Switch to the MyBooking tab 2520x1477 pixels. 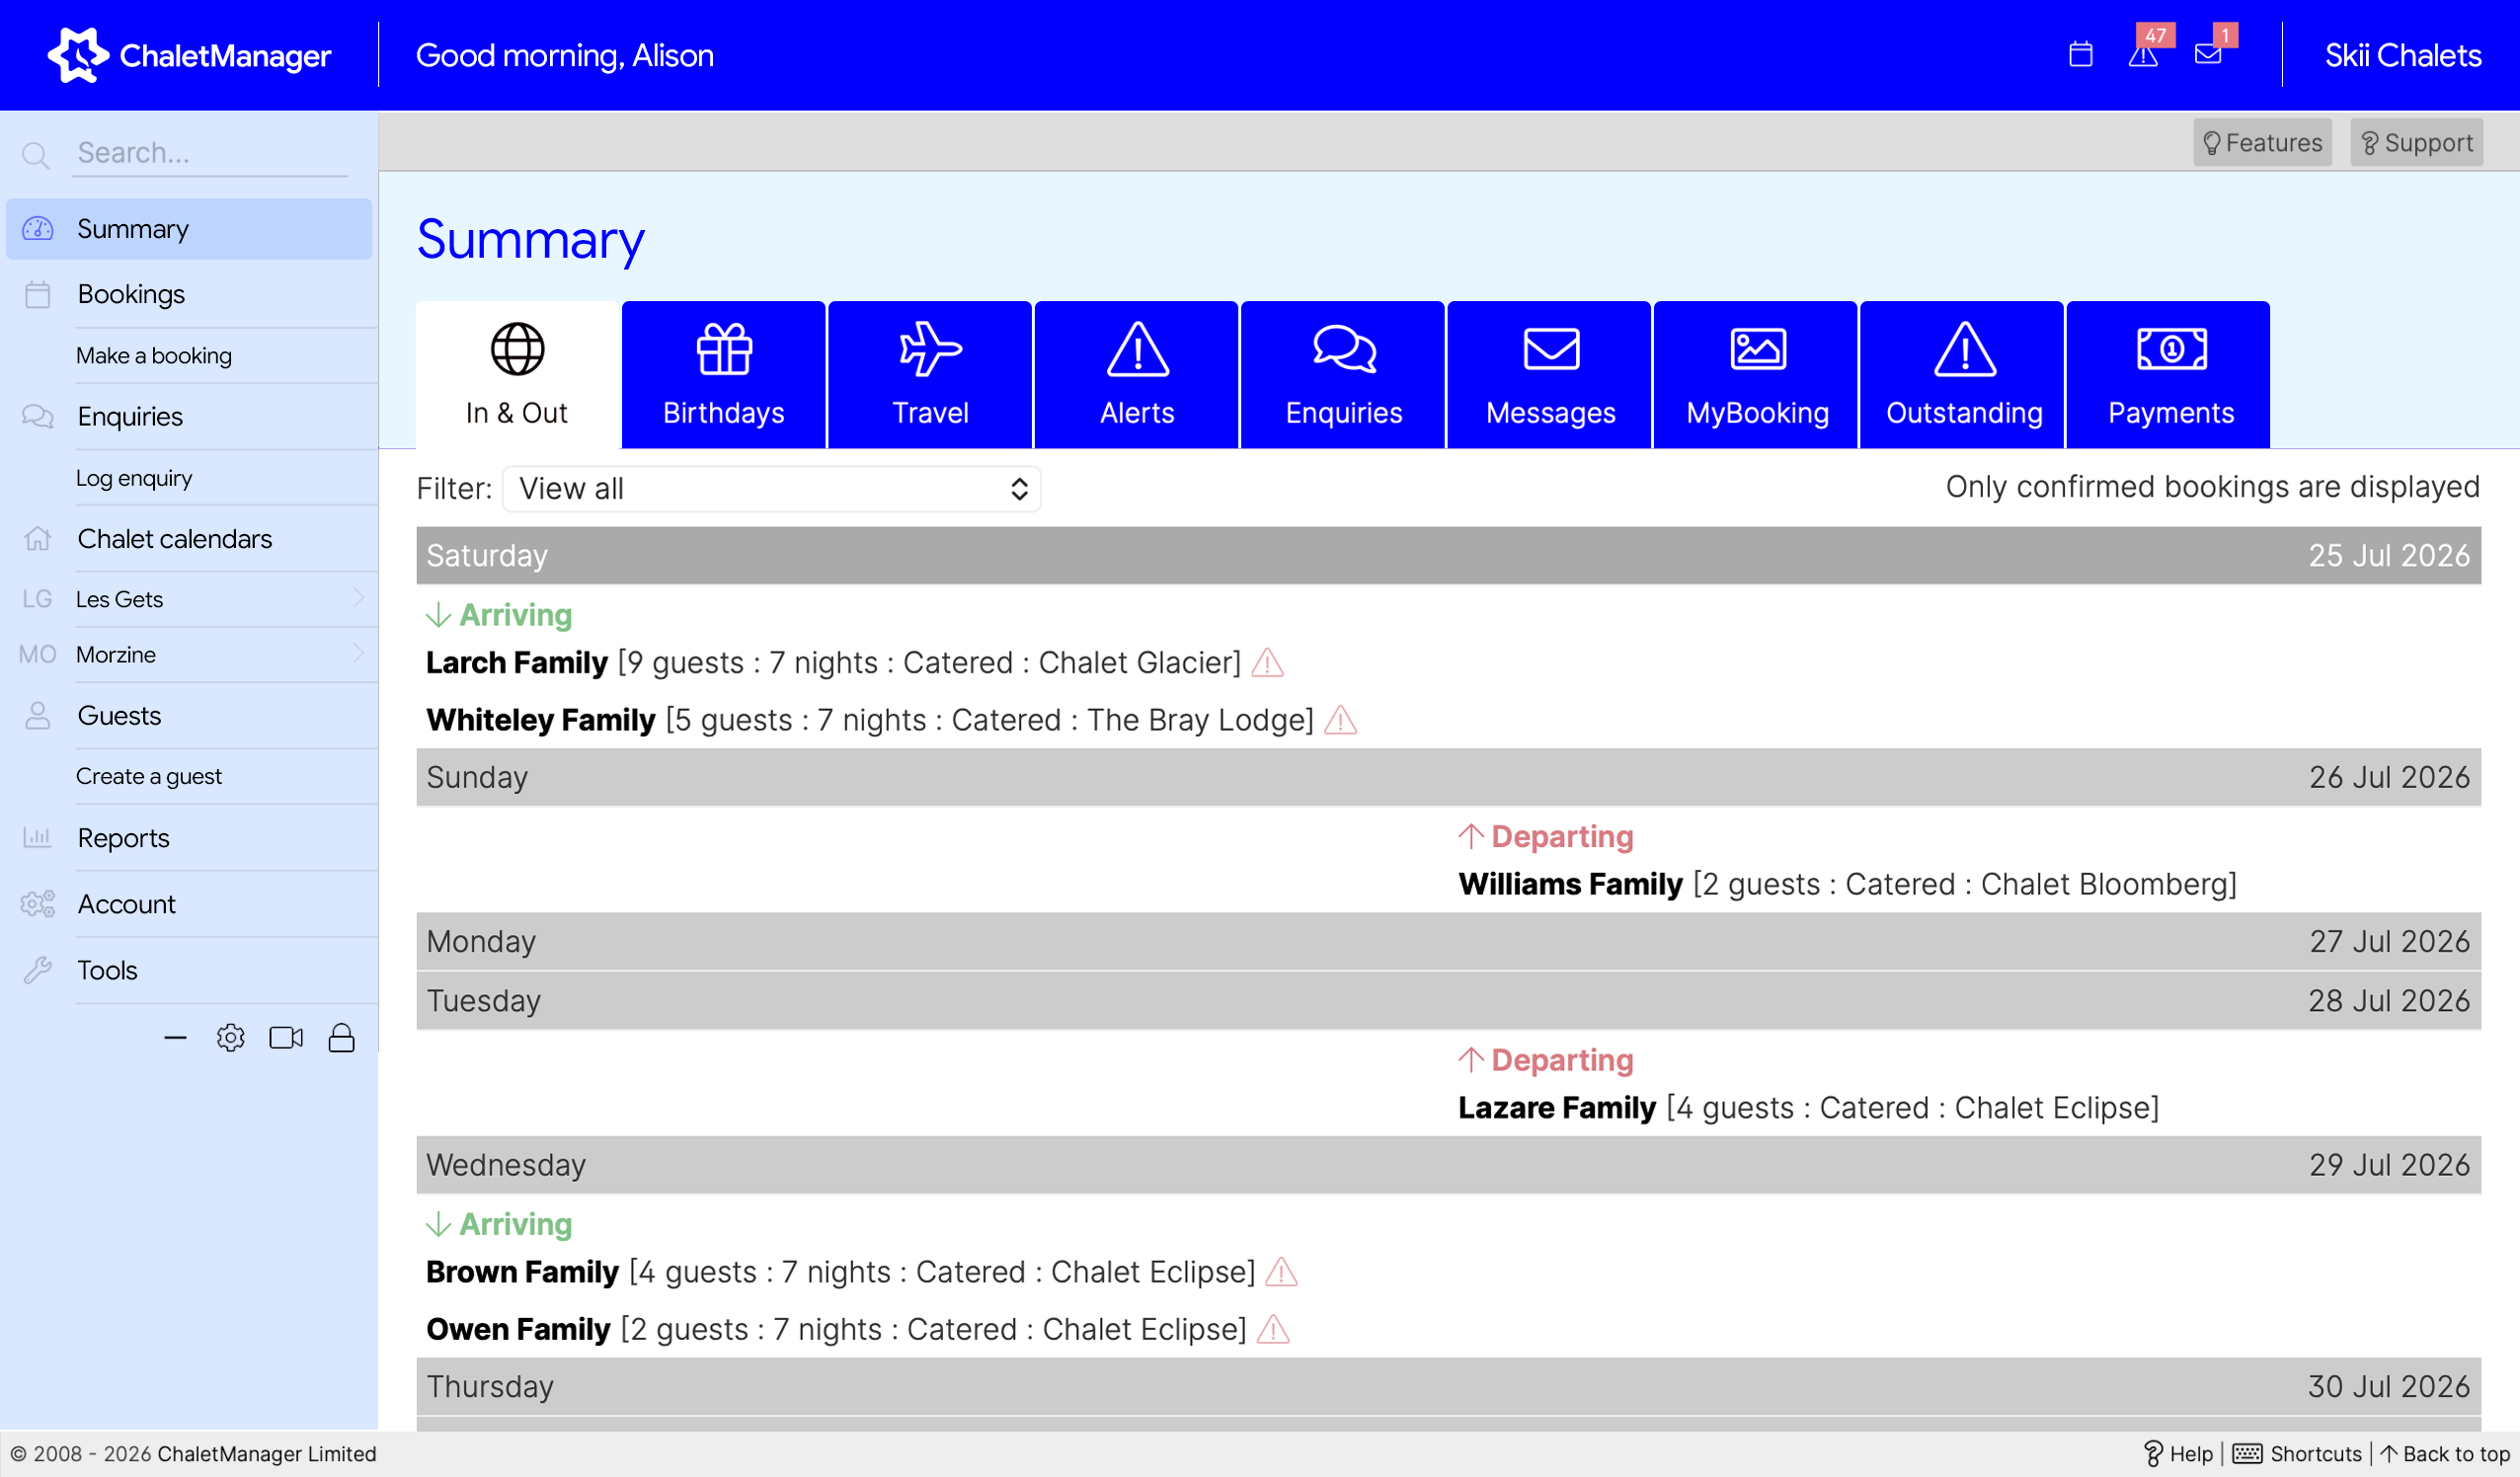1756,375
